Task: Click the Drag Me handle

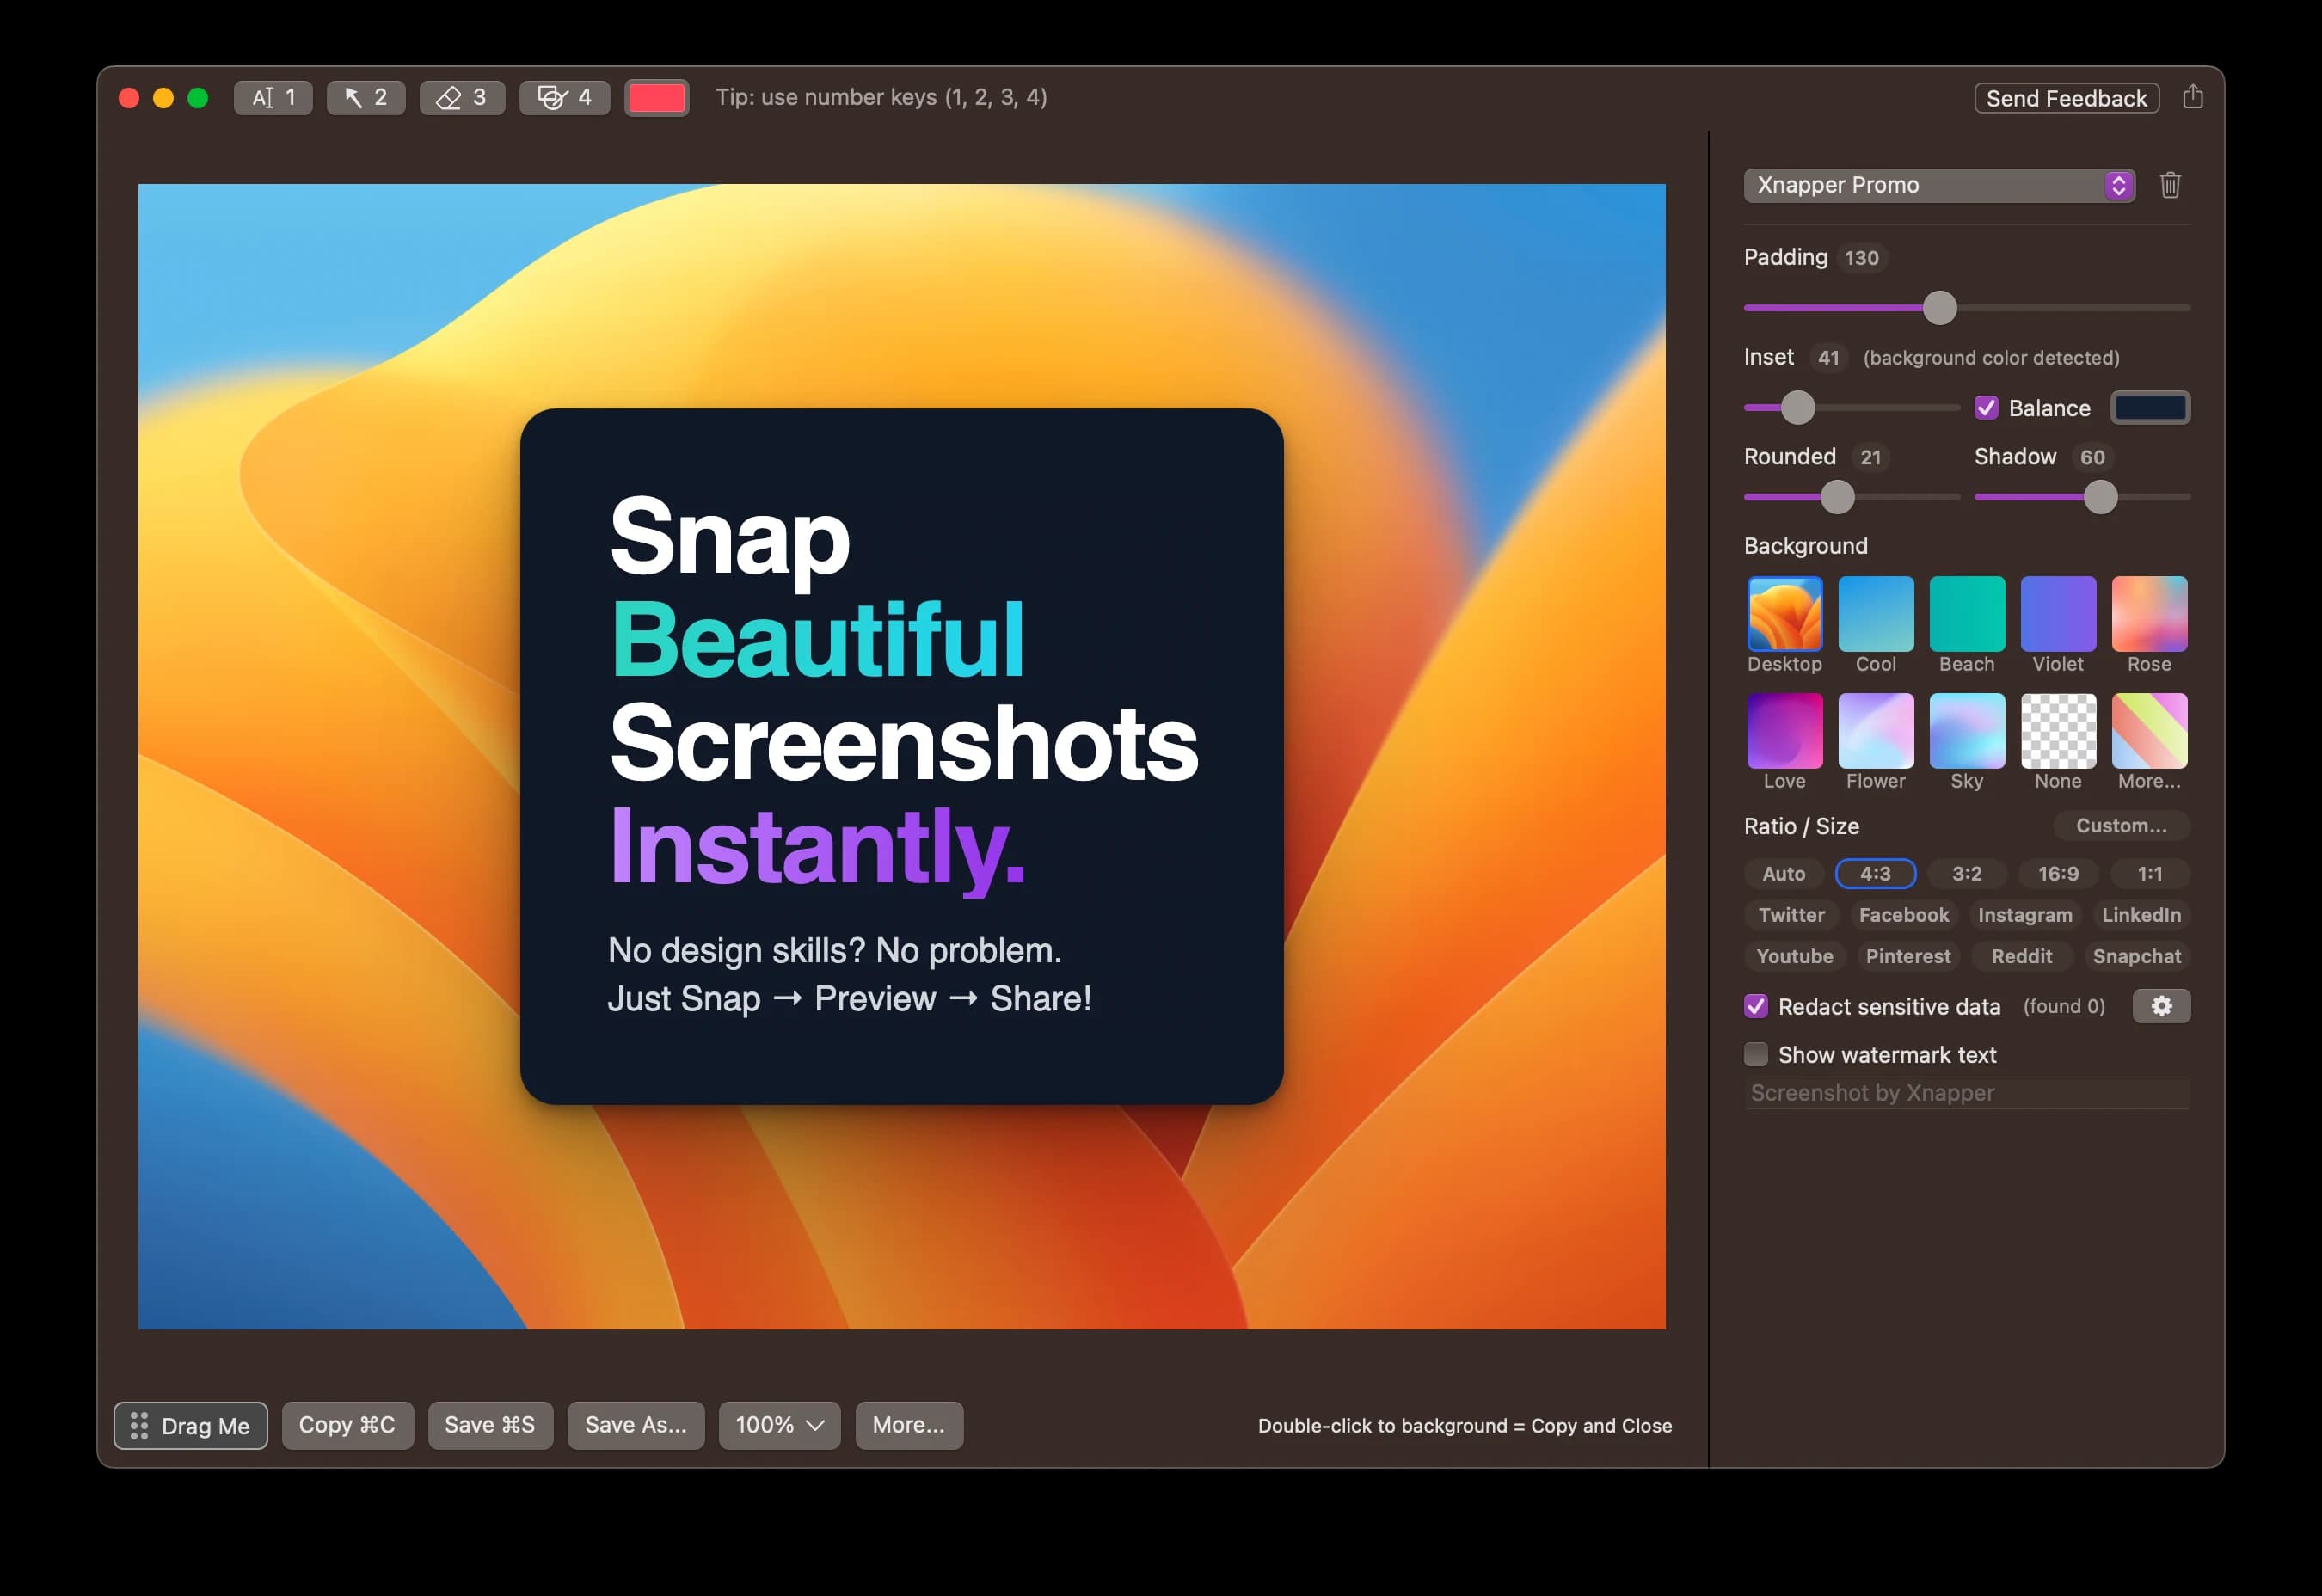Action: 190,1425
